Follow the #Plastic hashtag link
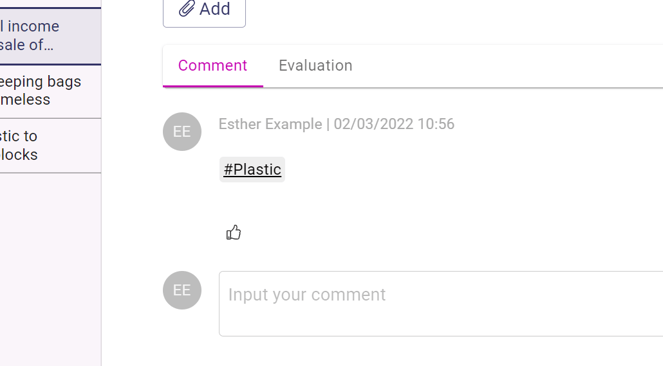 [x=252, y=169]
